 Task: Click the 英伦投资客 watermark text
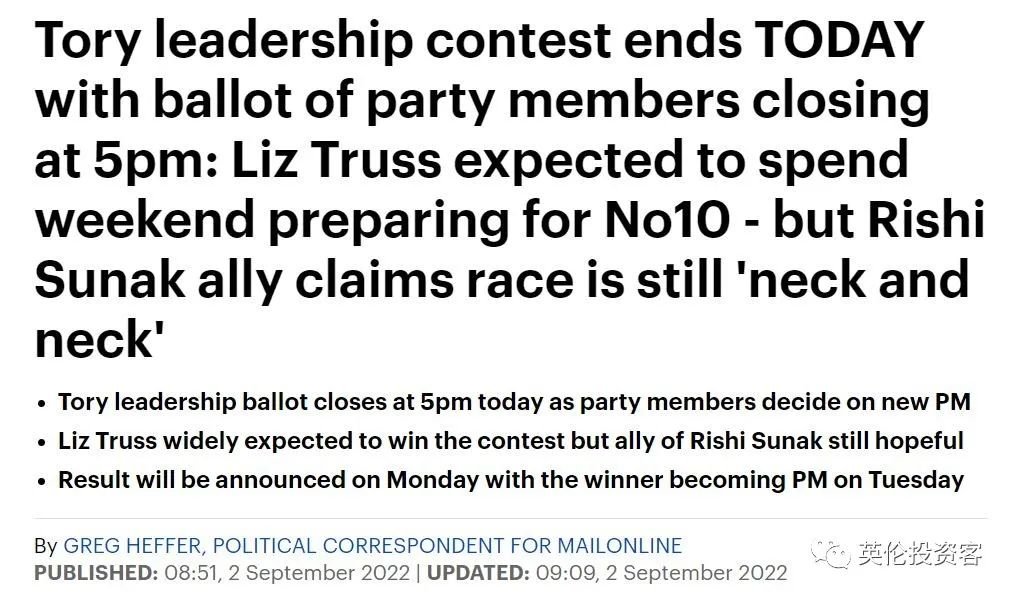tap(920, 554)
